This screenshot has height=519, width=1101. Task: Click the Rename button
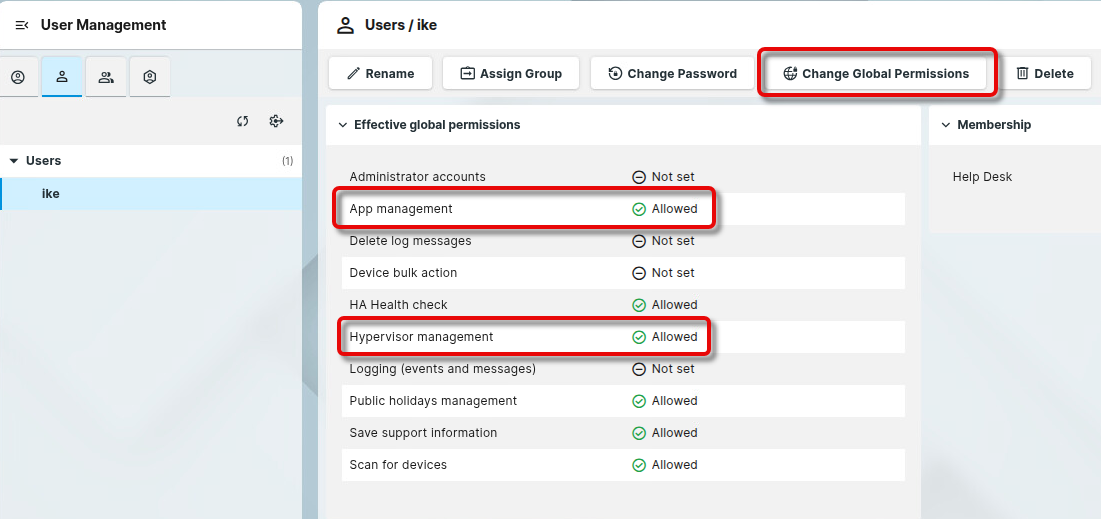pyautogui.click(x=380, y=73)
